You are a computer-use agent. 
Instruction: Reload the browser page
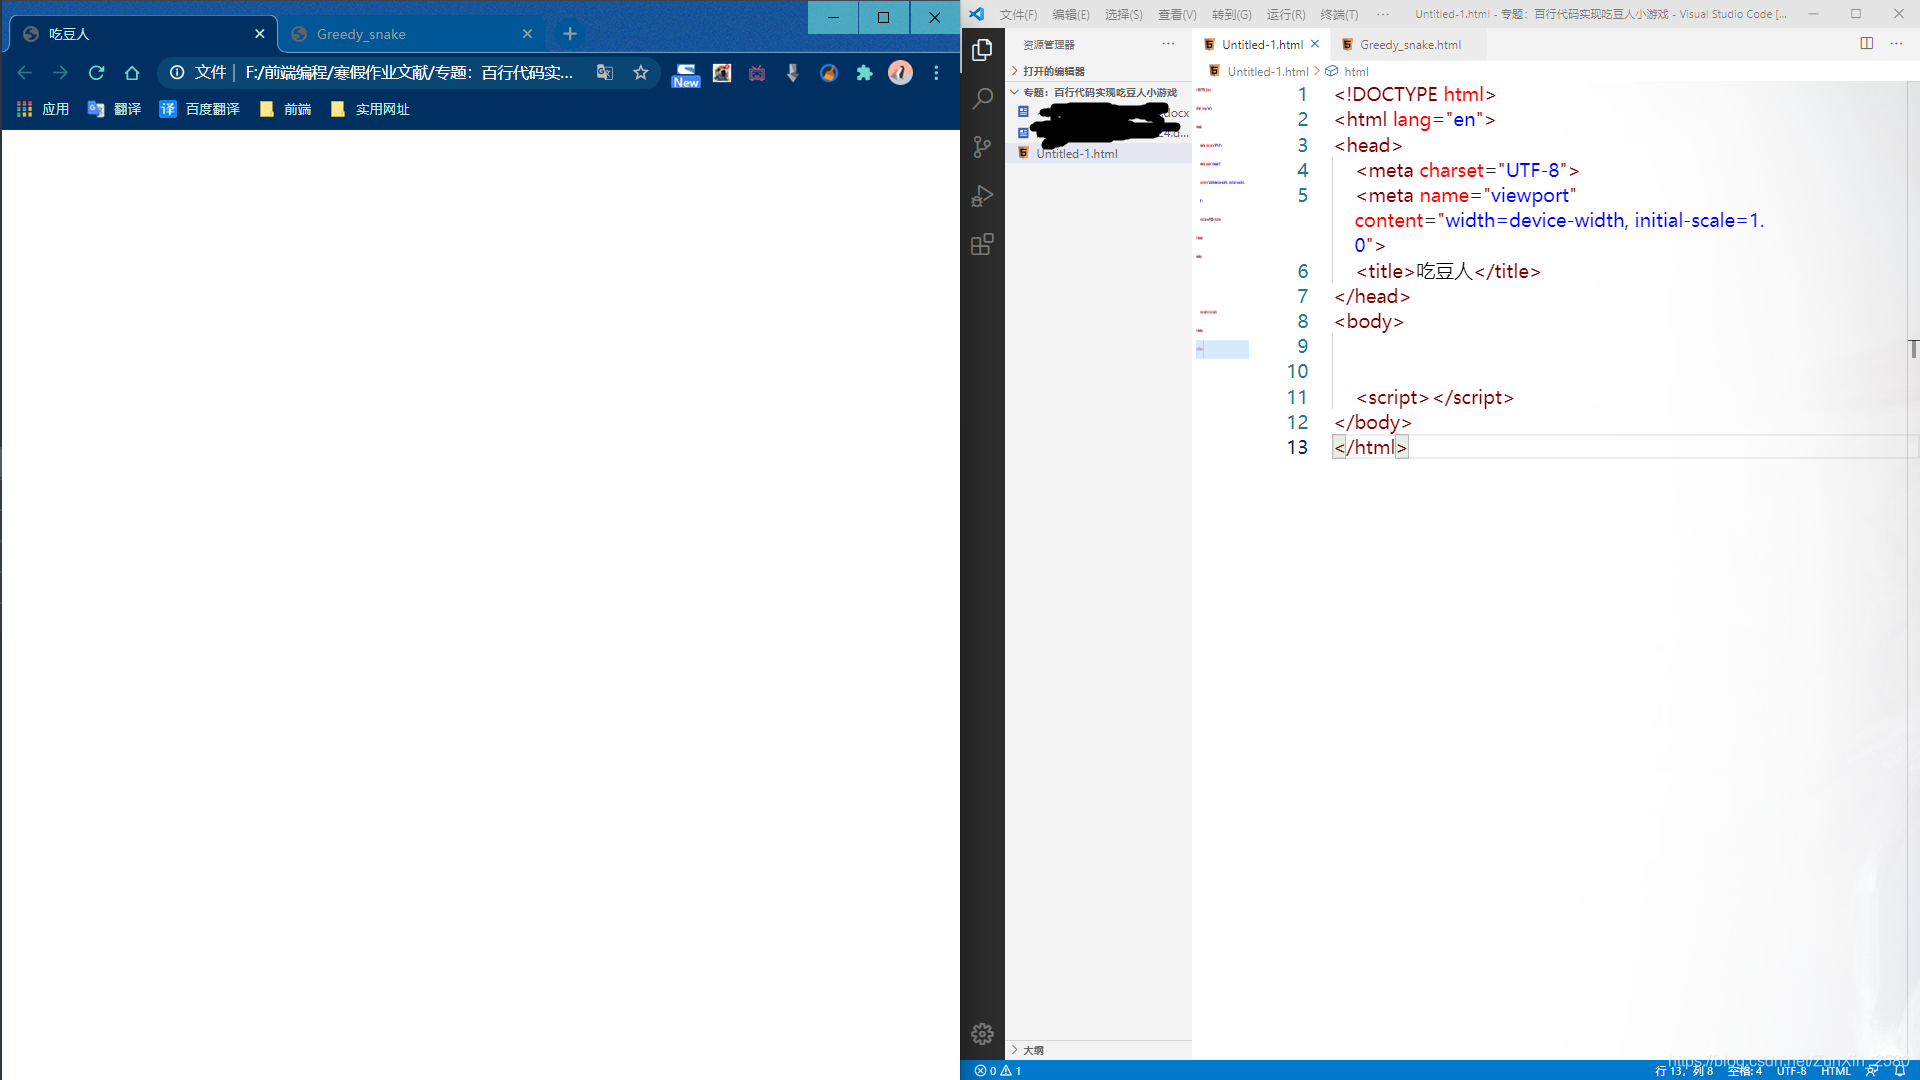pyautogui.click(x=96, y=73)
